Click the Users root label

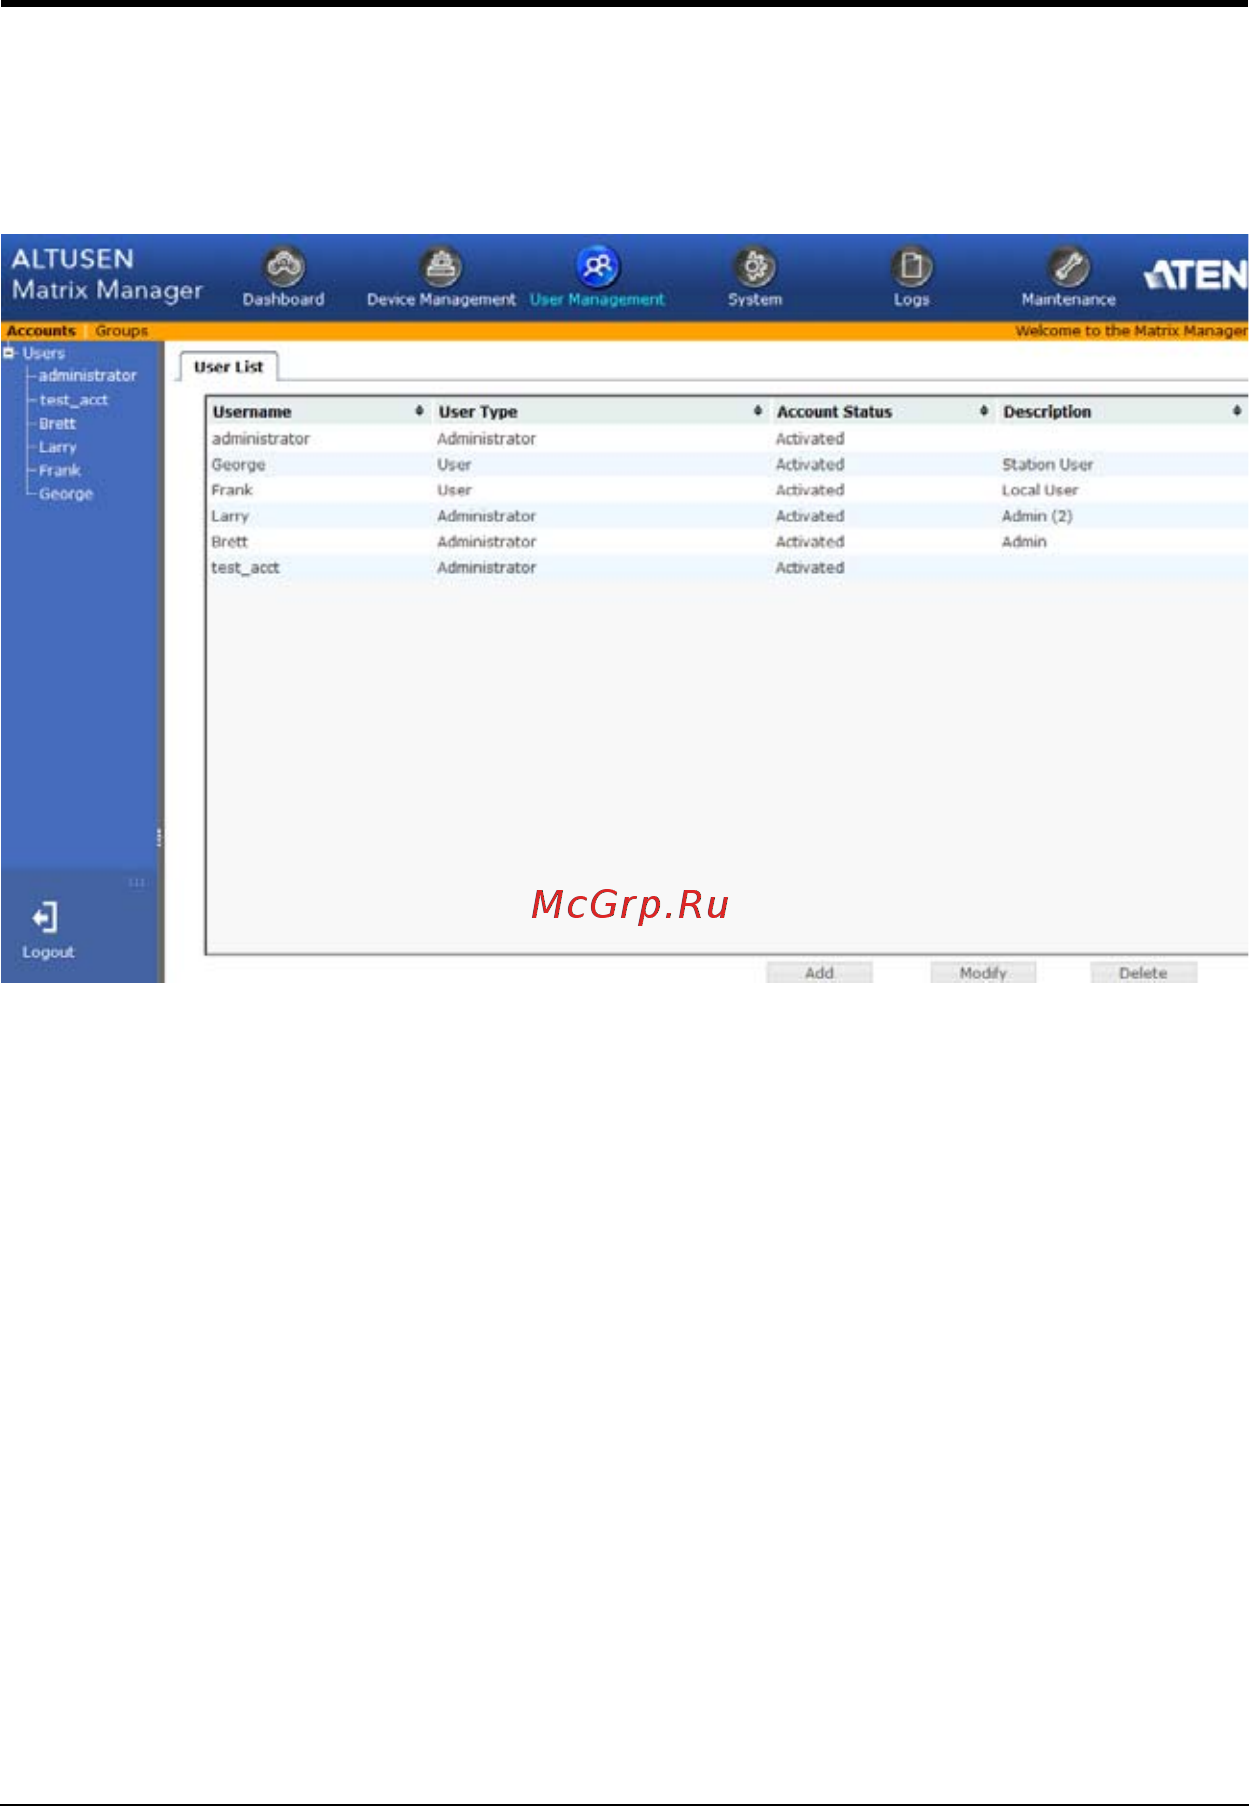[x=44, y=353]
